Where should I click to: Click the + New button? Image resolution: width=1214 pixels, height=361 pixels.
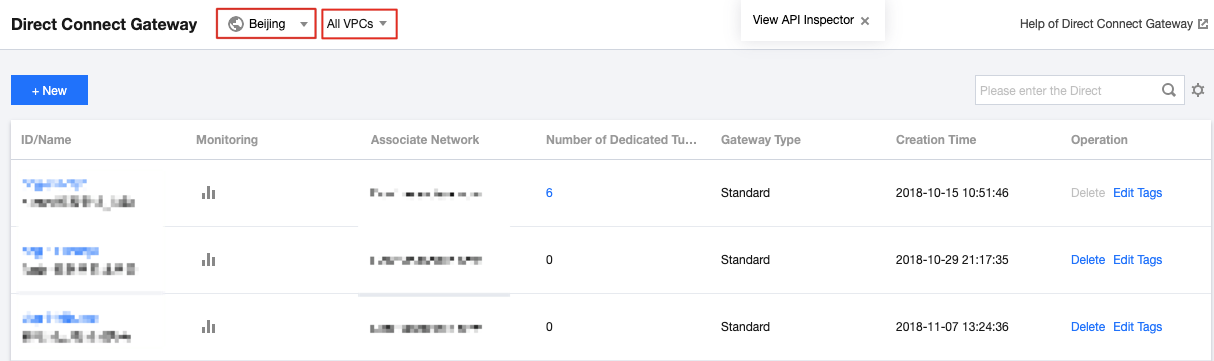[x=49, y=90]
